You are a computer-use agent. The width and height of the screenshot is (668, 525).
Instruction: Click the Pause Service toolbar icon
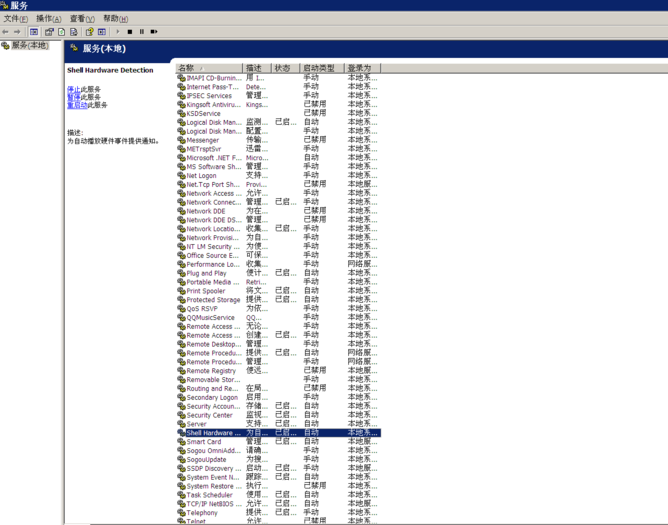click(x=142, y=32)
